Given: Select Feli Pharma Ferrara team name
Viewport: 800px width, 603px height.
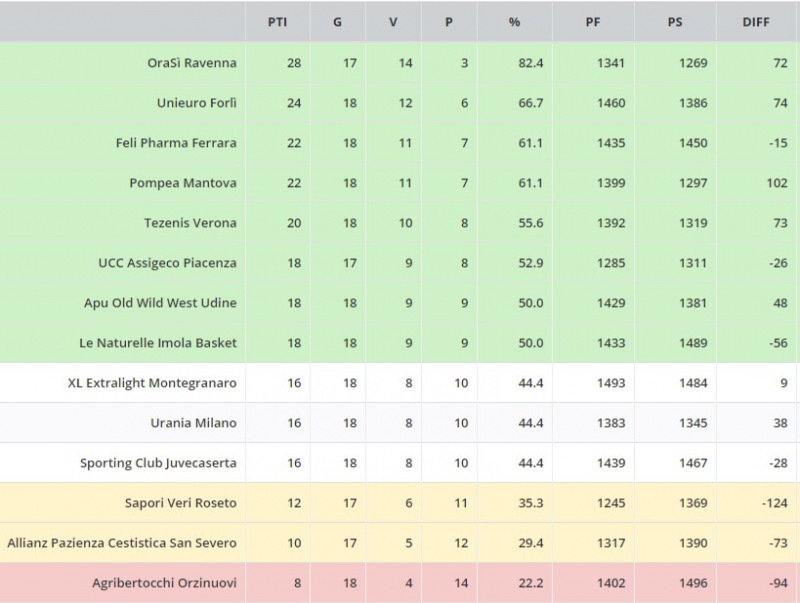Looking at the screenshot, I should 176,143.
